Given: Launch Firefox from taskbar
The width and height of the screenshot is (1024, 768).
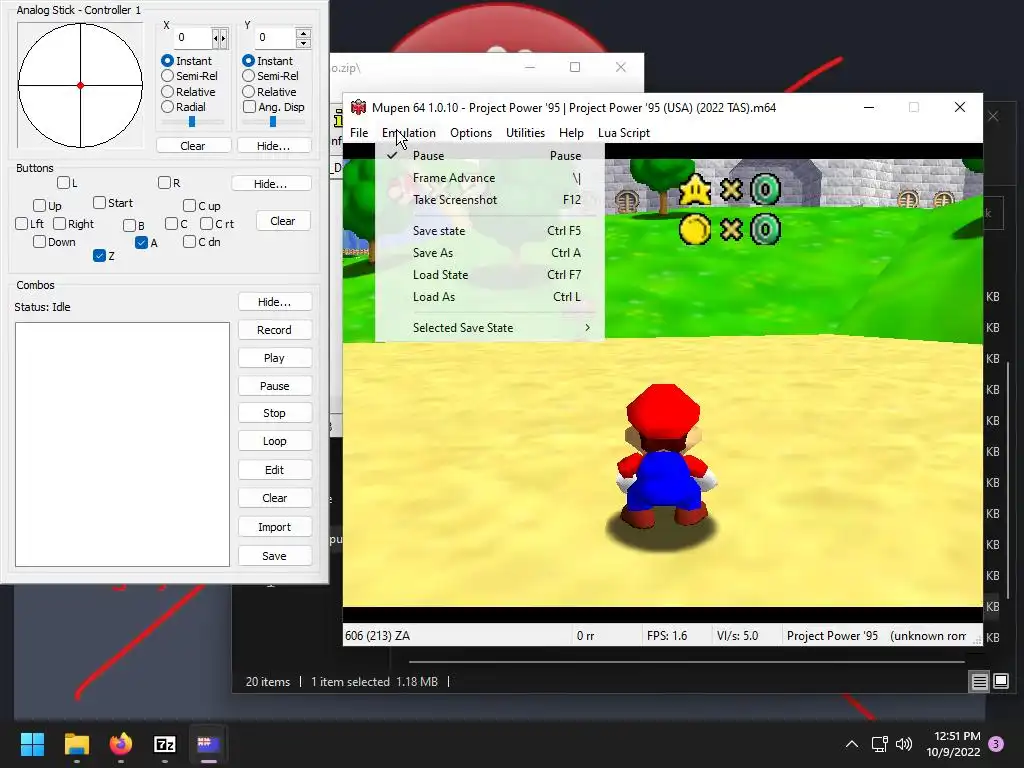Looking at the screenshot, I should (x=121, y=744).
